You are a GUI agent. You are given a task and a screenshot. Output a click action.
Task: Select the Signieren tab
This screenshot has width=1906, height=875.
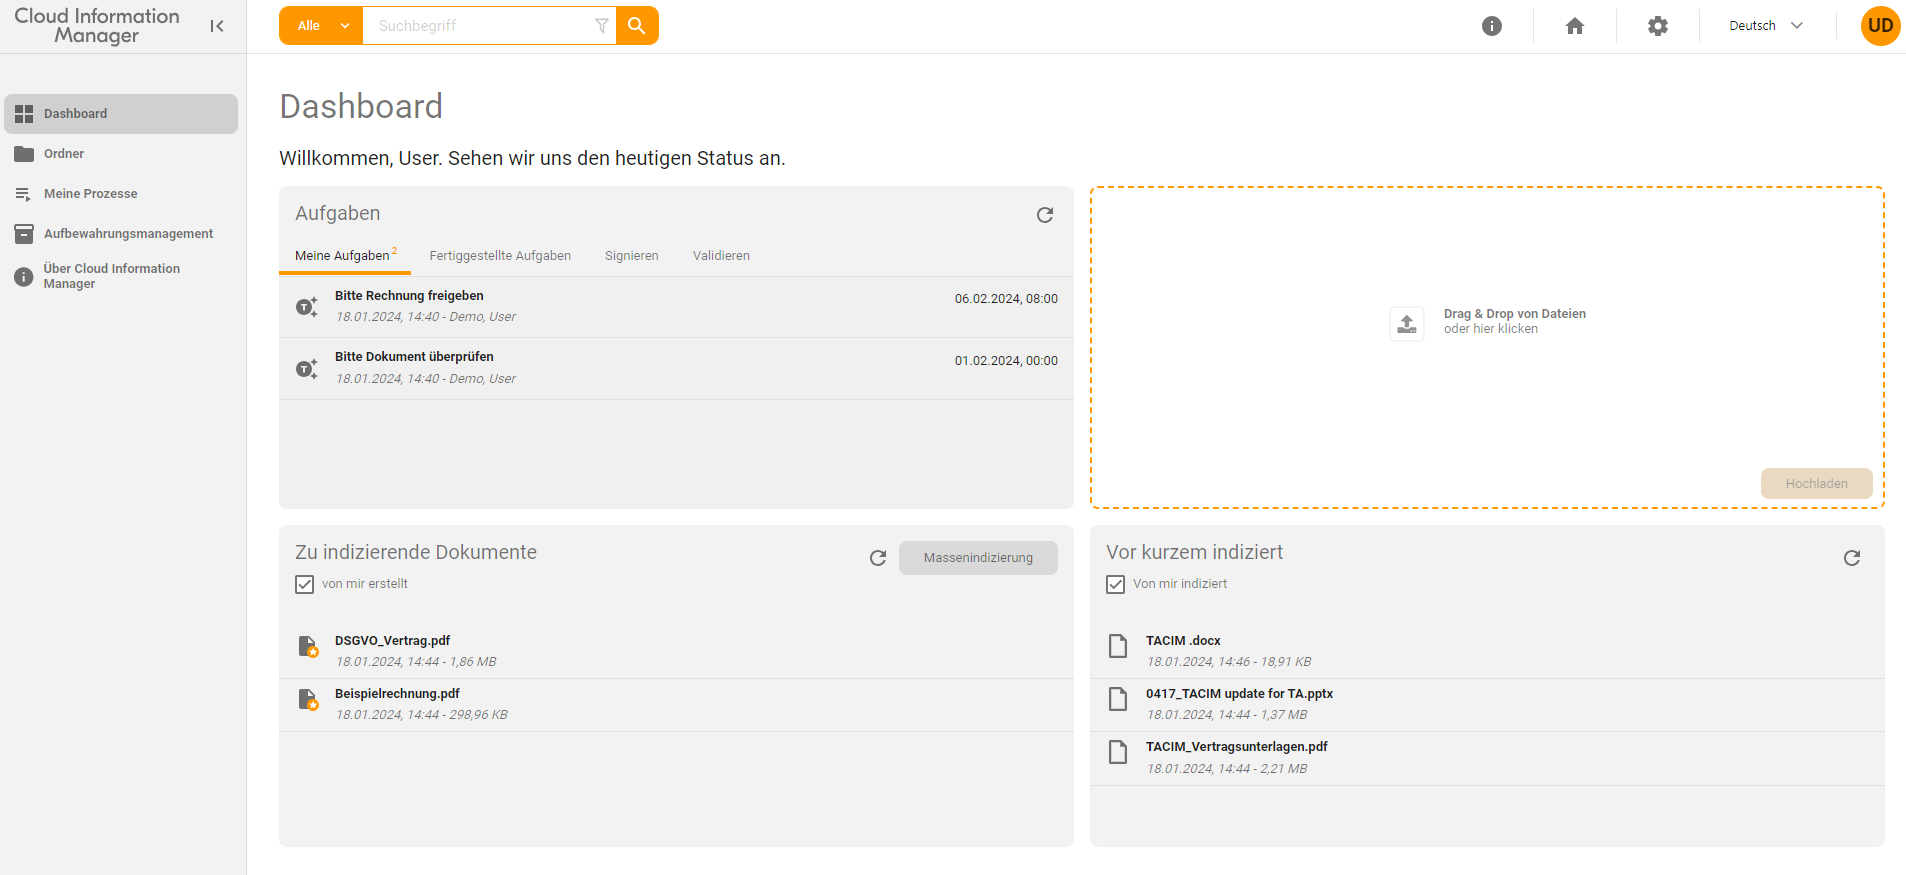[x=631, y=256]
